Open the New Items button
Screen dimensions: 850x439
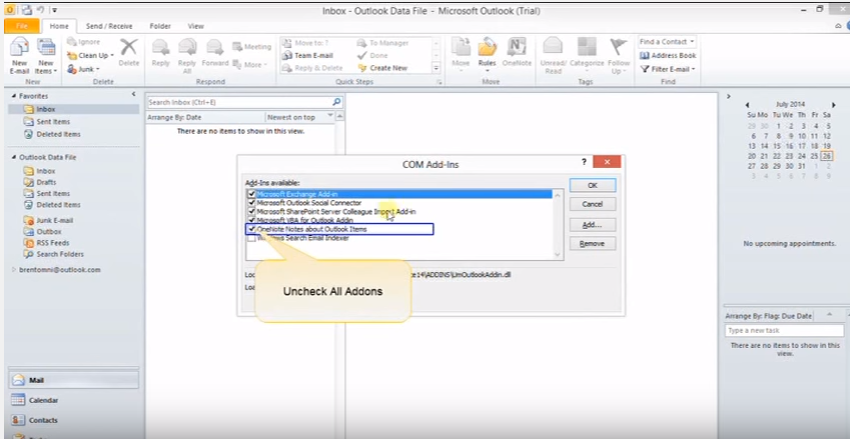click(x=46, y=56)
